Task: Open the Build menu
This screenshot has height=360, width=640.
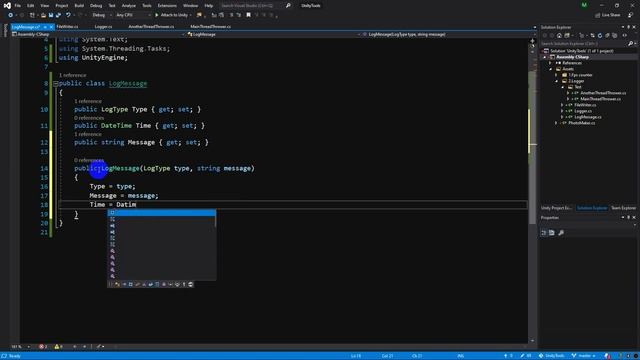Action: click(79, 6)
